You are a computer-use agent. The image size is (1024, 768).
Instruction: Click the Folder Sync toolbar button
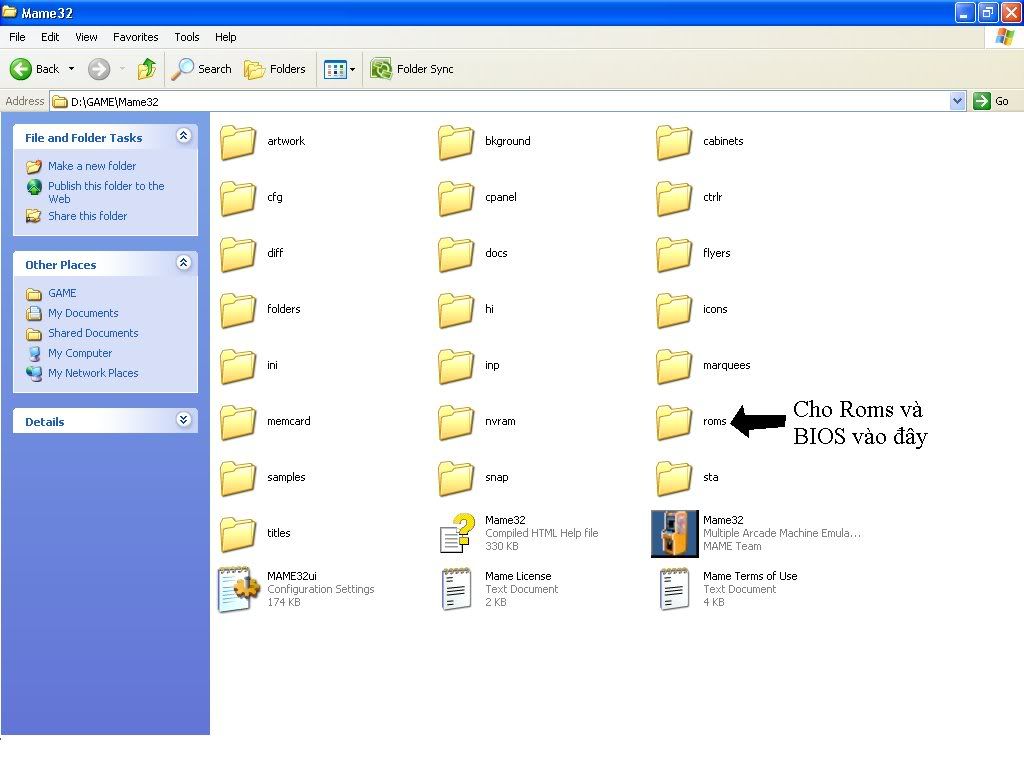click(x=411, y=69)
